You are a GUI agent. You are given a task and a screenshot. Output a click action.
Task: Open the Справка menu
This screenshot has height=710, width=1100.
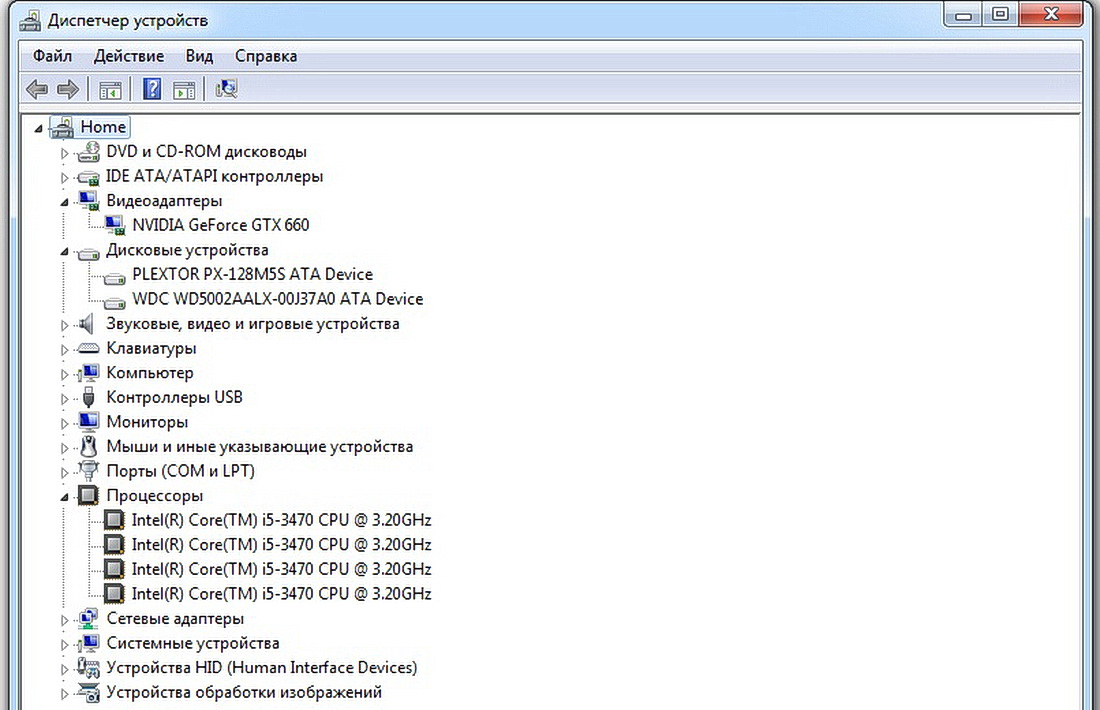266,56
